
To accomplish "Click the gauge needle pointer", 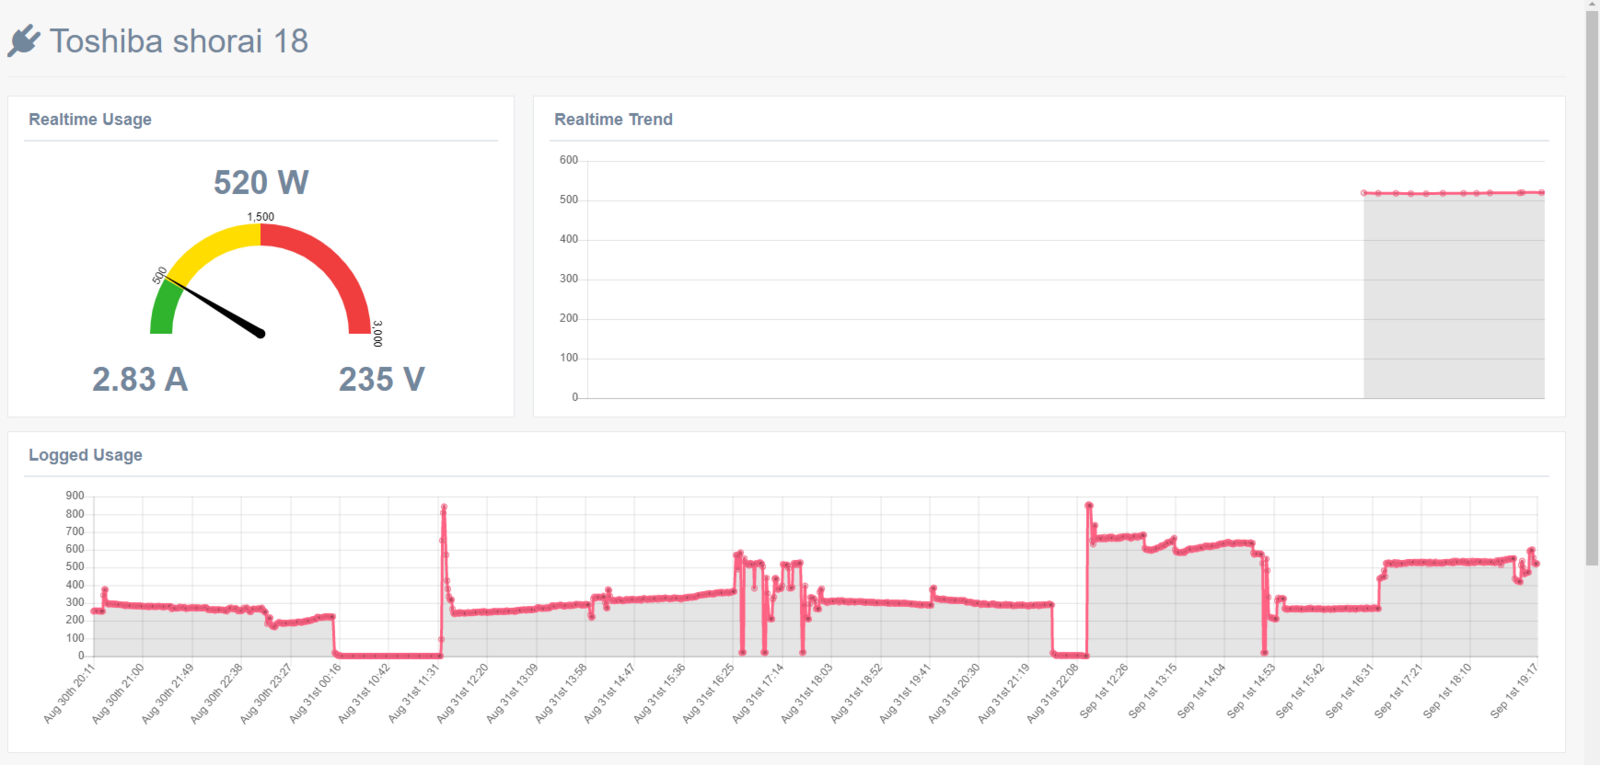I will 215,307.
